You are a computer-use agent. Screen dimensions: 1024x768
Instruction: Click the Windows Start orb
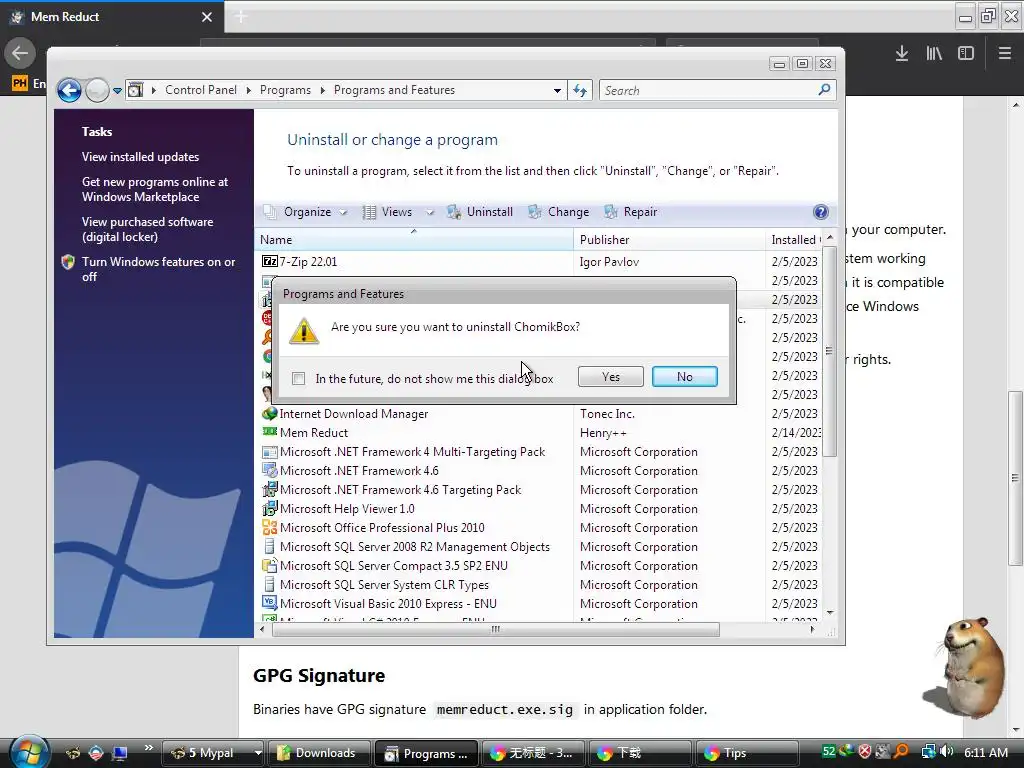(28, 752)
